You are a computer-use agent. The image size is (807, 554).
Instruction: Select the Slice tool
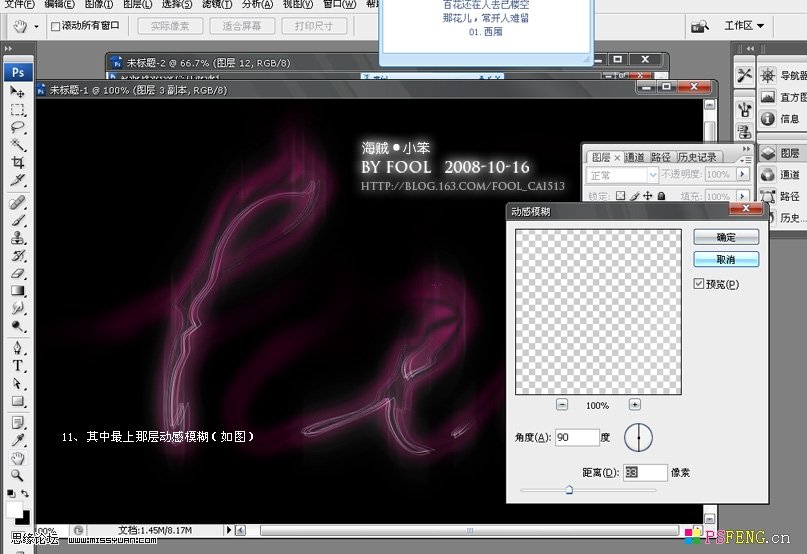[x=17, y=180]
